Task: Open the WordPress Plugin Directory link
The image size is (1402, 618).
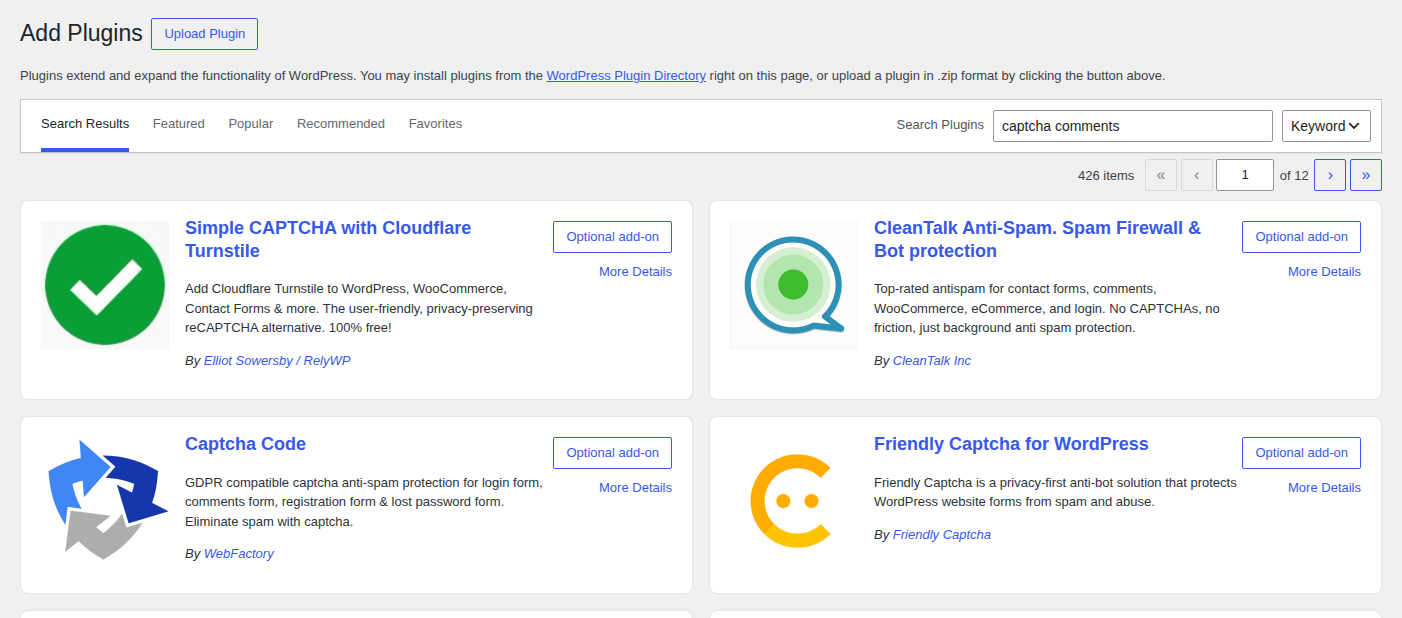Action: click(x=626, y=75)
